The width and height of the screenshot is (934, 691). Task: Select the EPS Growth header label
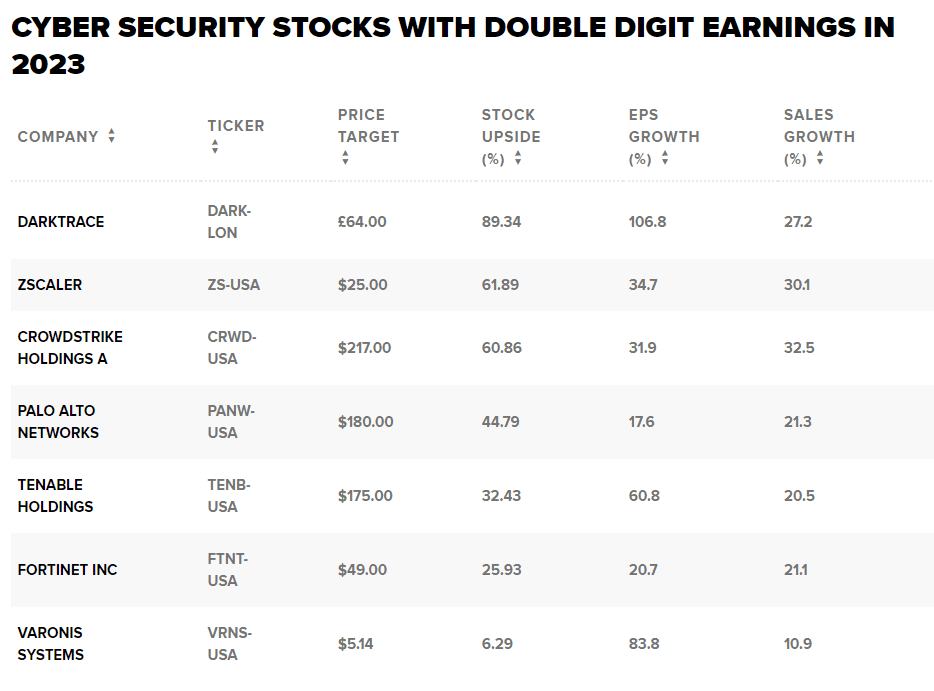[664, 125]
